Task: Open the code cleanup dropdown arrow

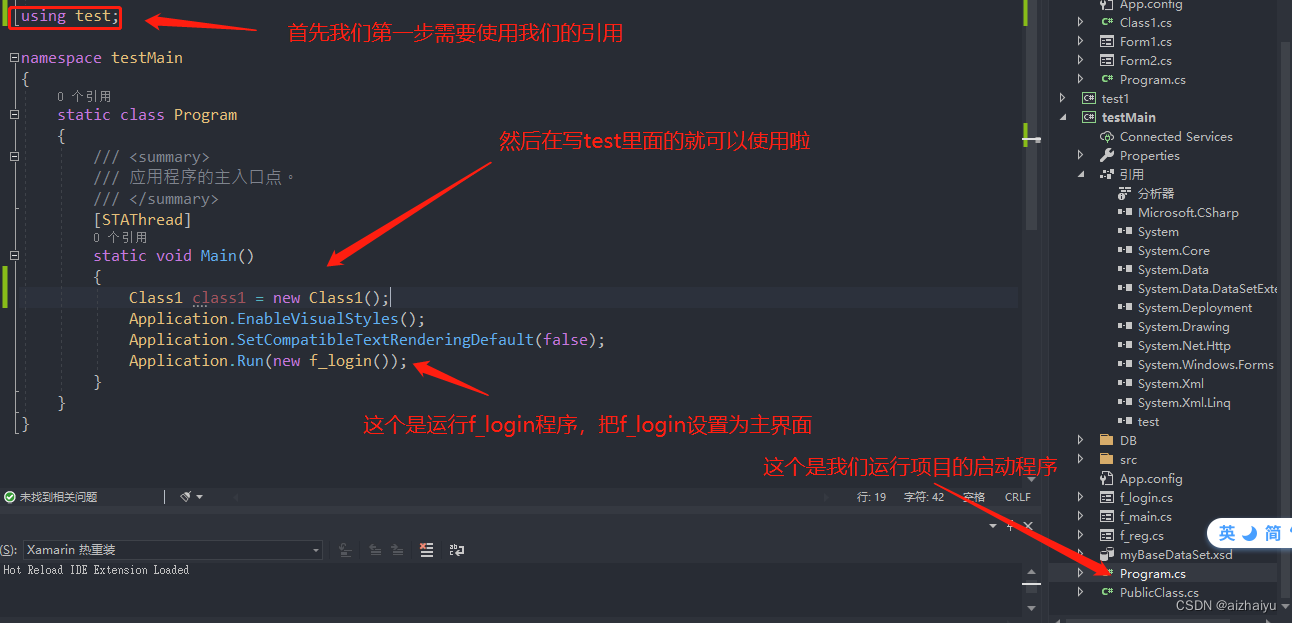Action: (x=200, y=497)
